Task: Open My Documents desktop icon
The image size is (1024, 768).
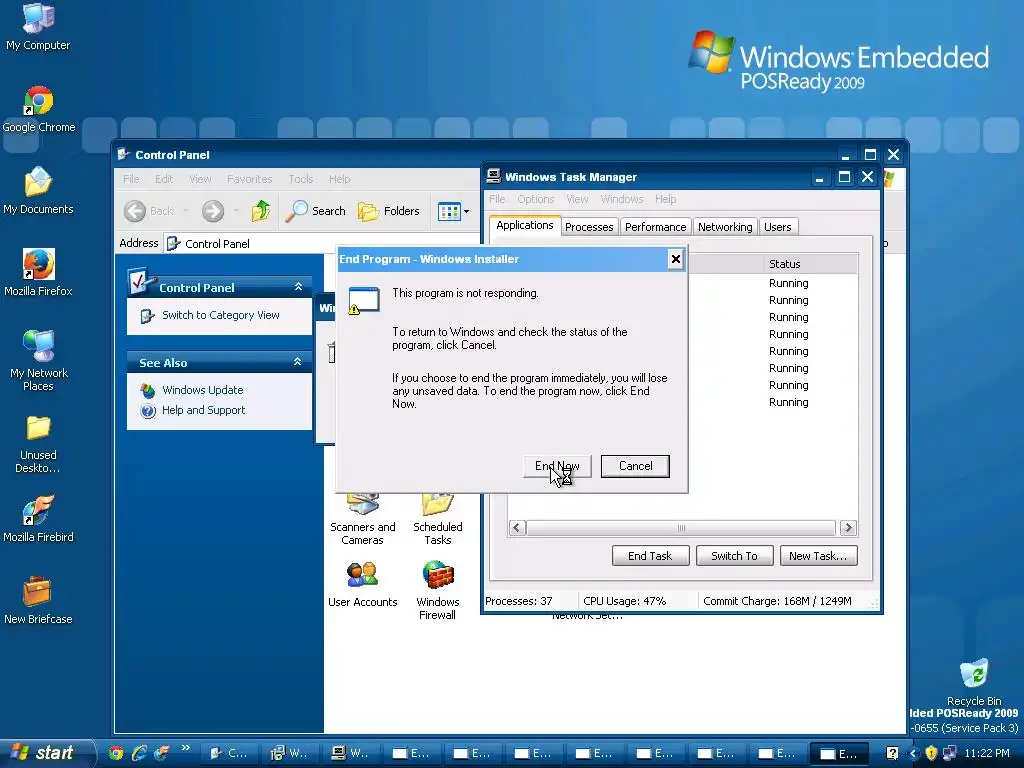Action: click(38, 191)
